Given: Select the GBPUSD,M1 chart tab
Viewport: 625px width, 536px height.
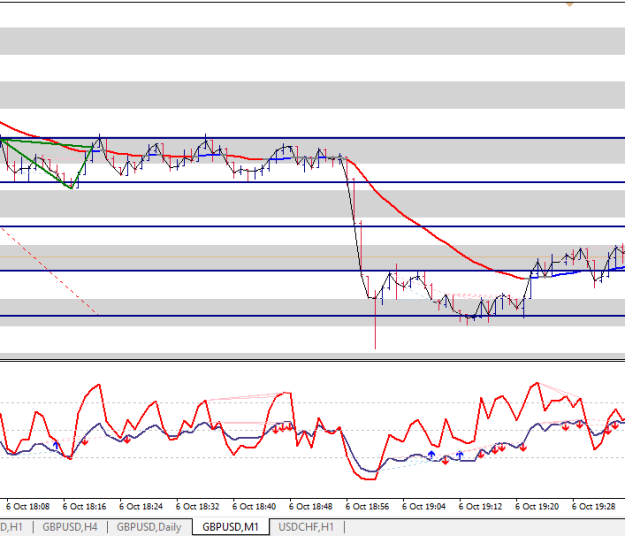Looking at the screenshot, I should pyautogui.click(x=230, y=527).
